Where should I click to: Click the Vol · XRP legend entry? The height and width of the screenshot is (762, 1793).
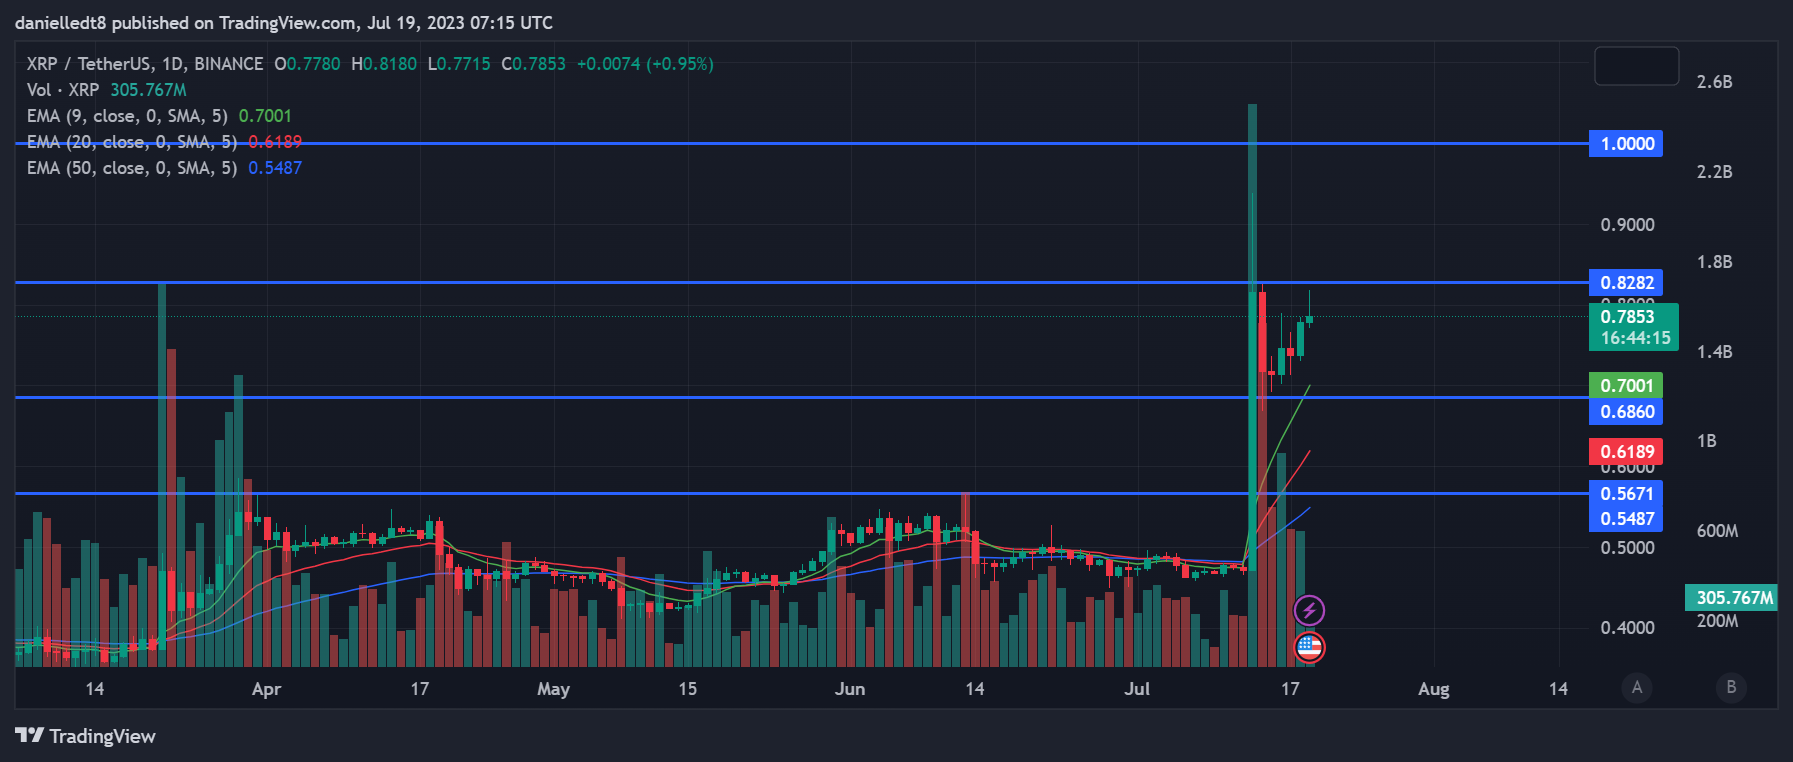[106, 90]
